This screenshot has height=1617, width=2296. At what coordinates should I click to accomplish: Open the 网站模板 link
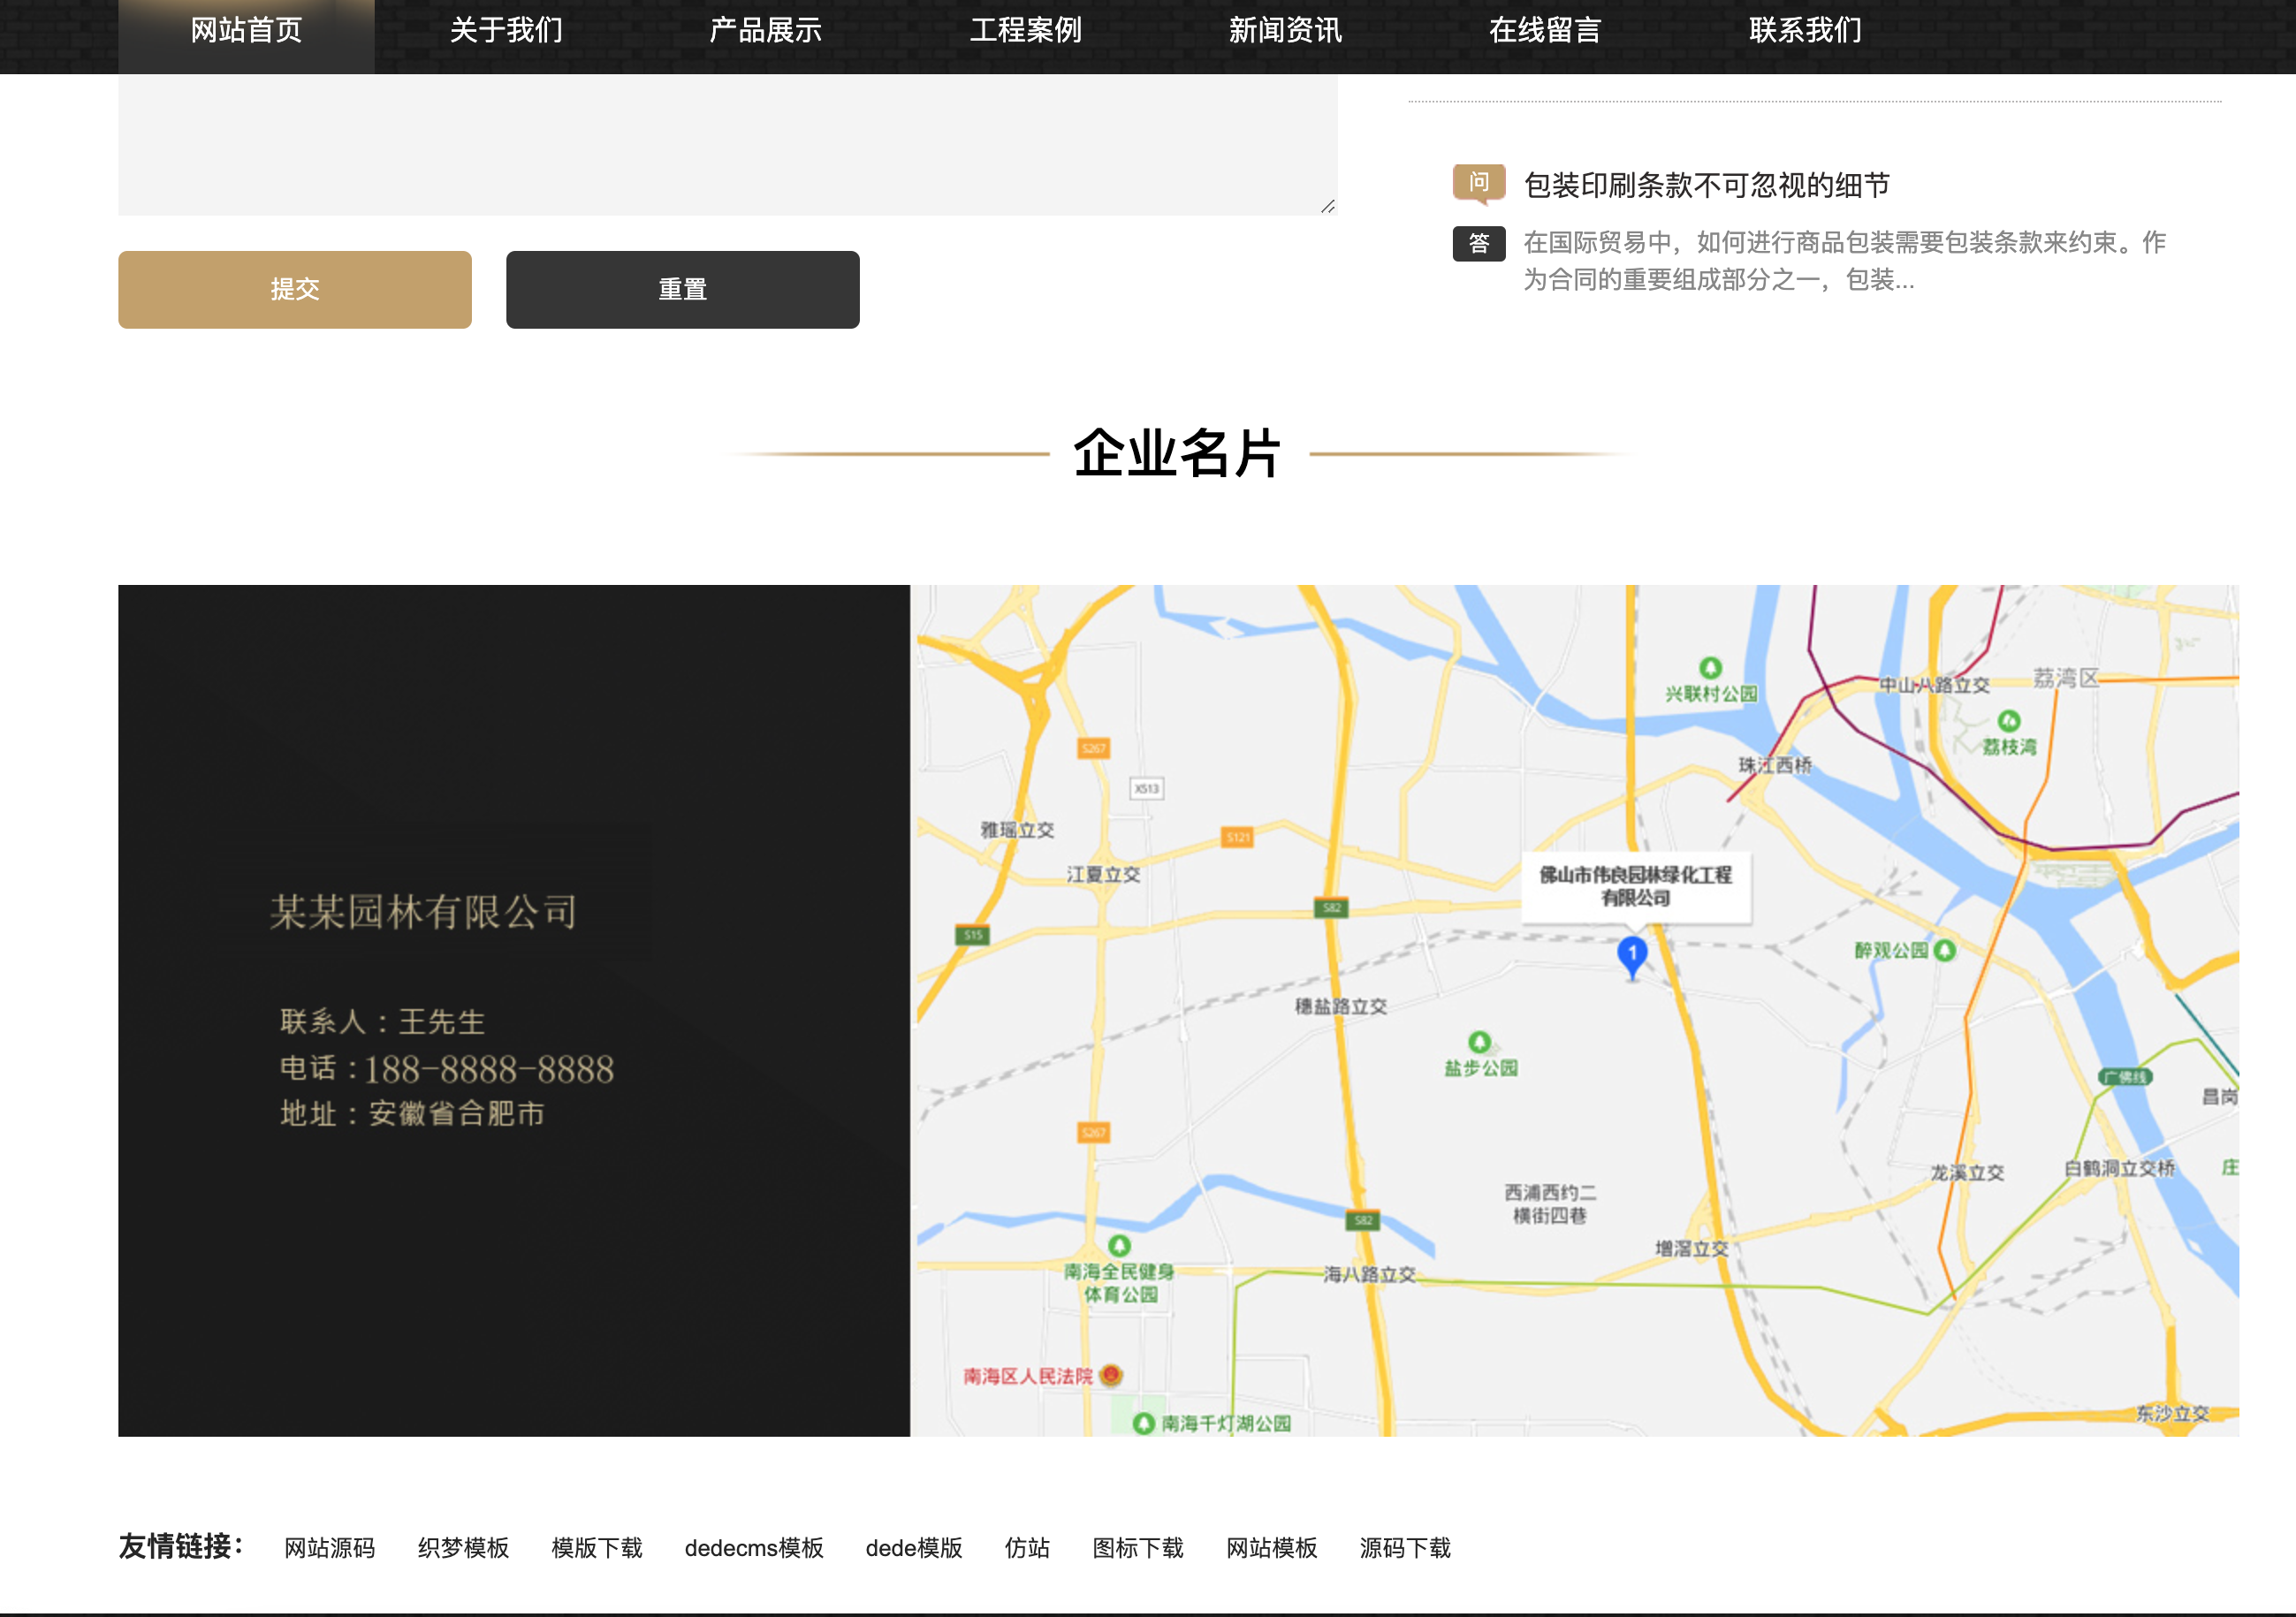point(1272,1548)
